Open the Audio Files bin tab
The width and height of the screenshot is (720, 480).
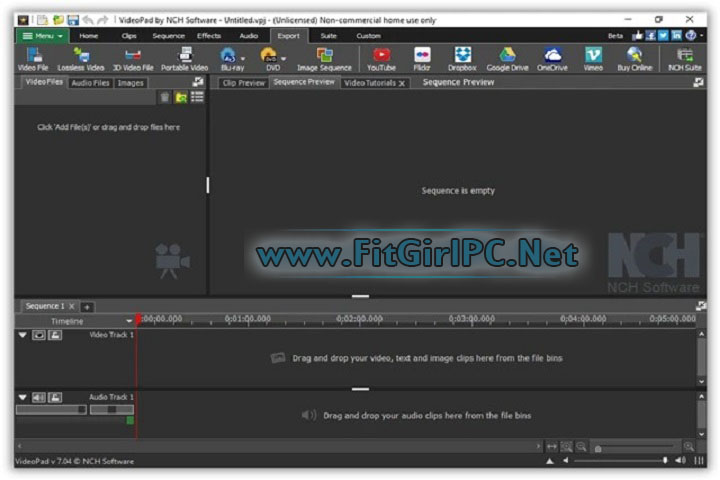pyautogui.click(x=90, y=83)
